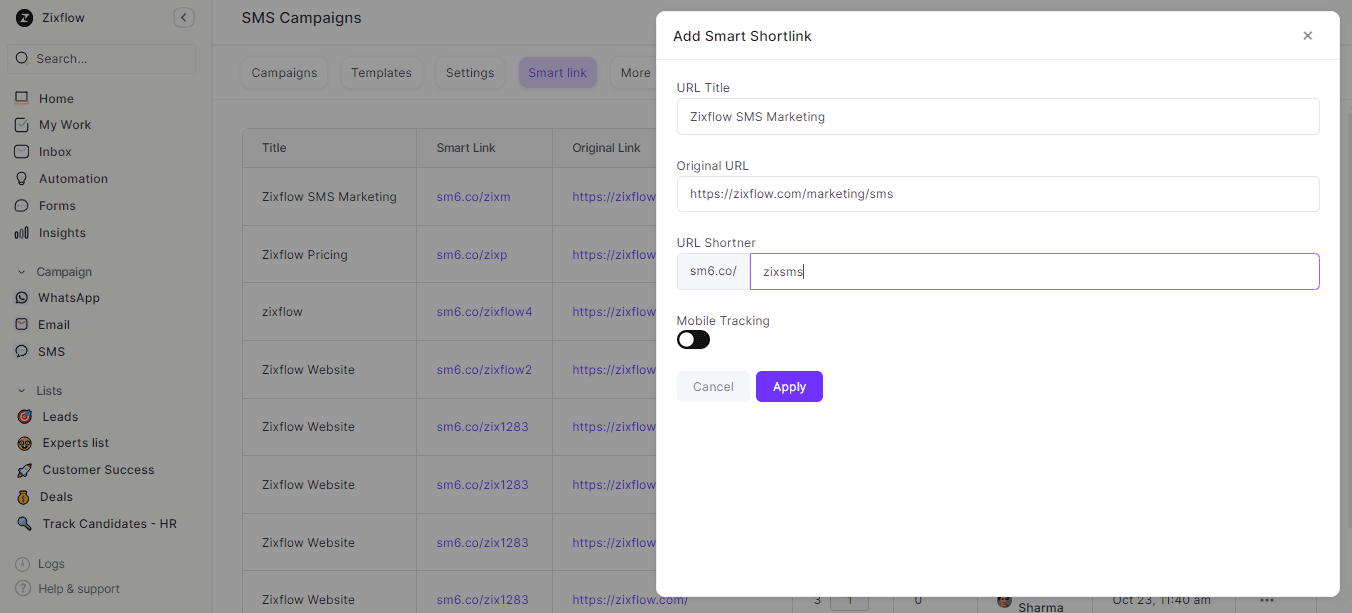1352x613 pixels.
Task: Switch to the Templates tab
Action: click(x=381, y=73)
